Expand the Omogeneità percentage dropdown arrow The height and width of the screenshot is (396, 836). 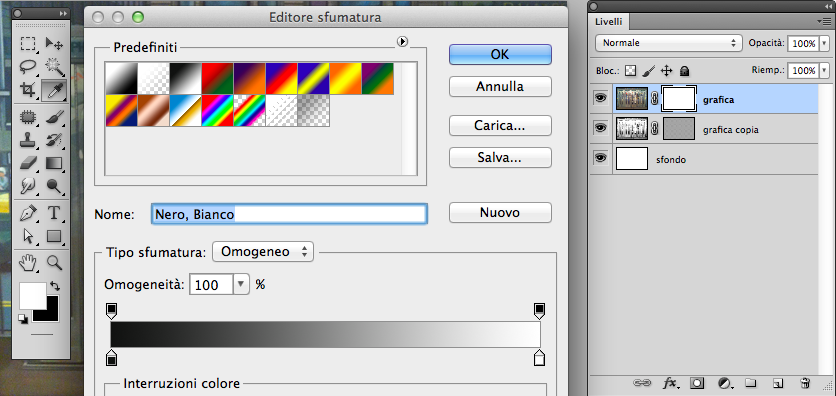[x=241, y=285]
